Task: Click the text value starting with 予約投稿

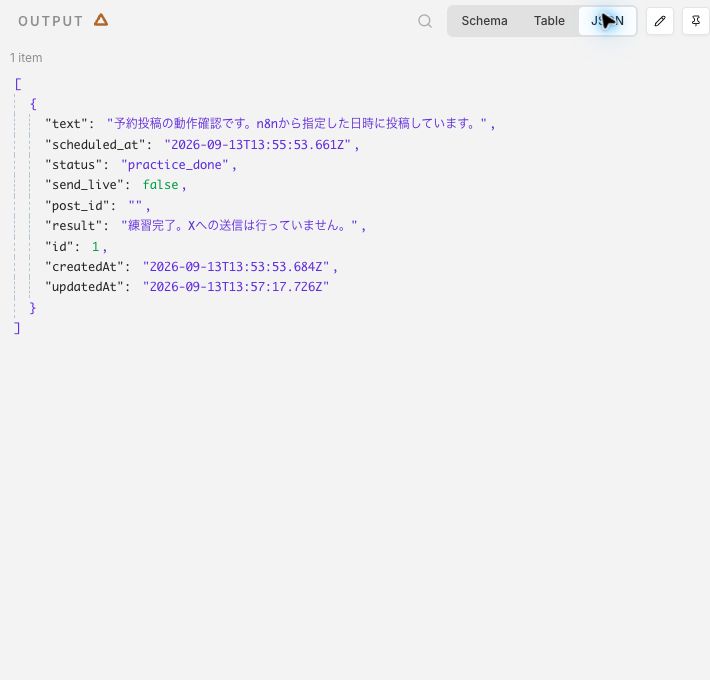Action: [x=297, y=124]
